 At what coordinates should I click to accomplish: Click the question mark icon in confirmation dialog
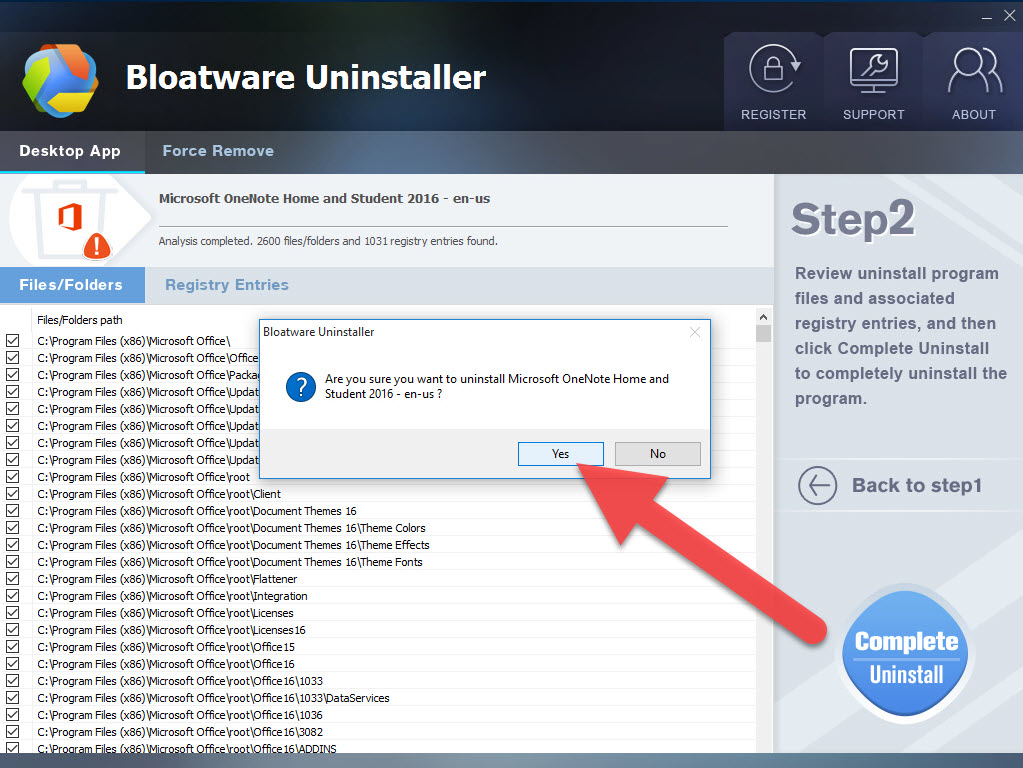300,388
